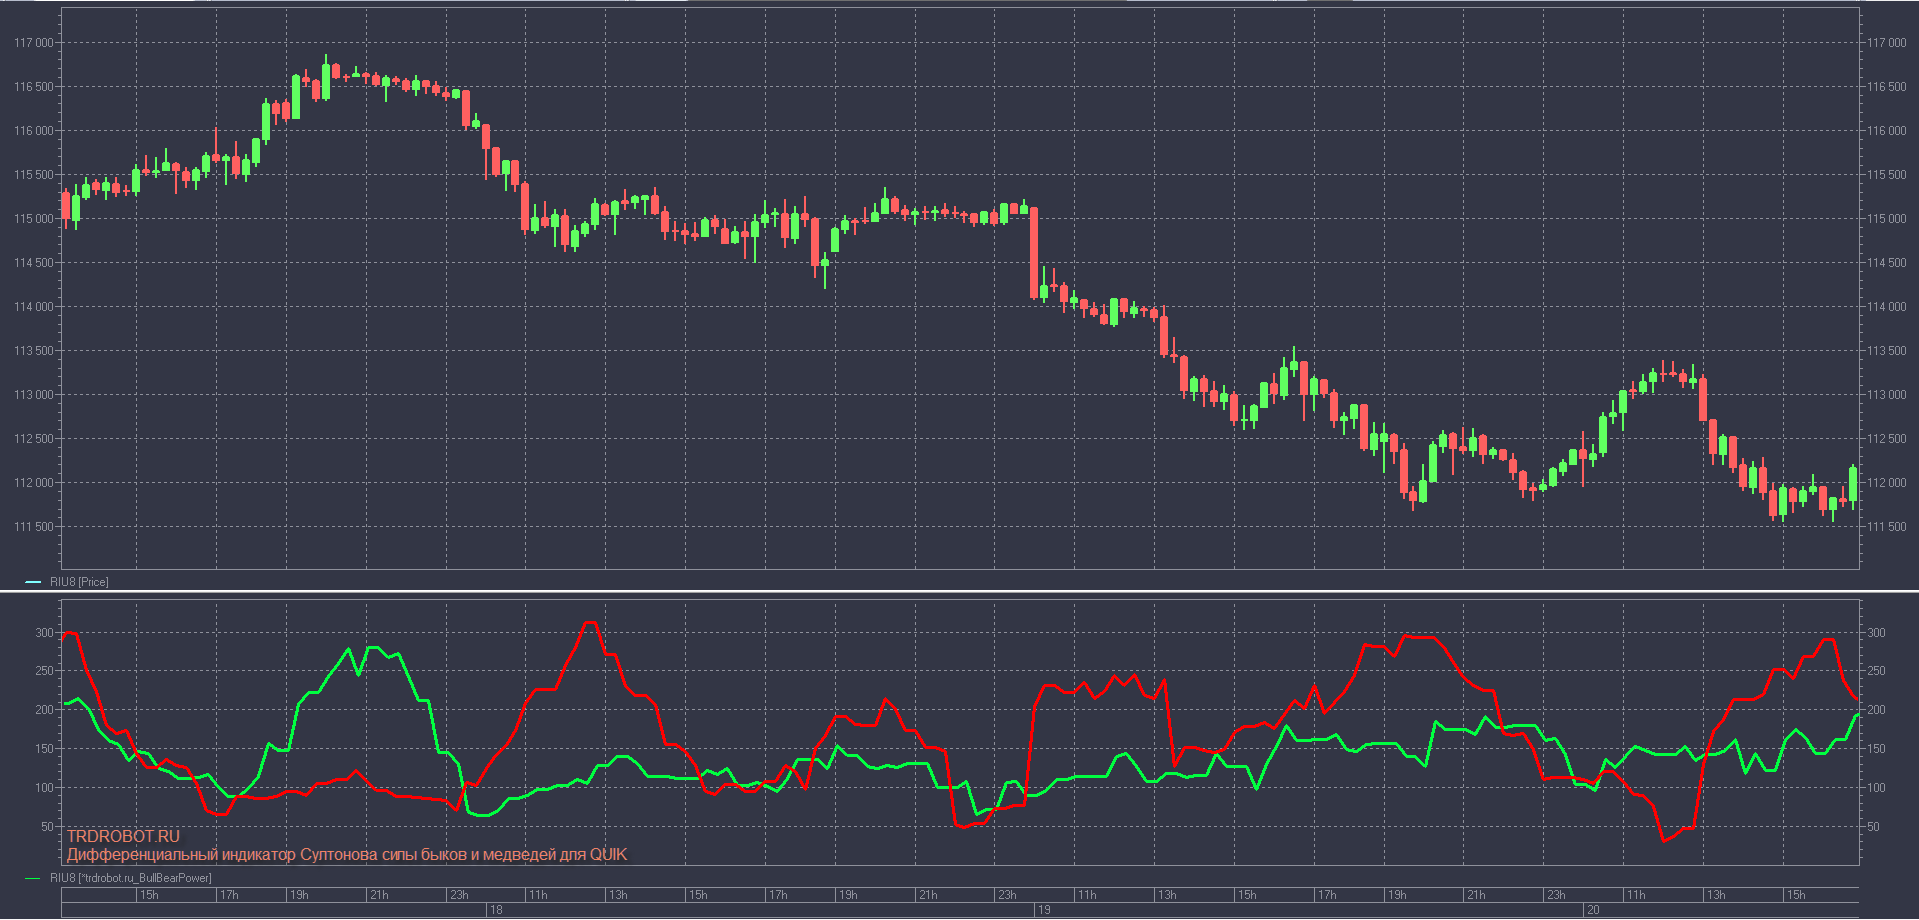The width and height of the screenshot is (1919, 920).
Task: Click the 111 500 label on the right price axis
Action: (x=1886, y=527)
